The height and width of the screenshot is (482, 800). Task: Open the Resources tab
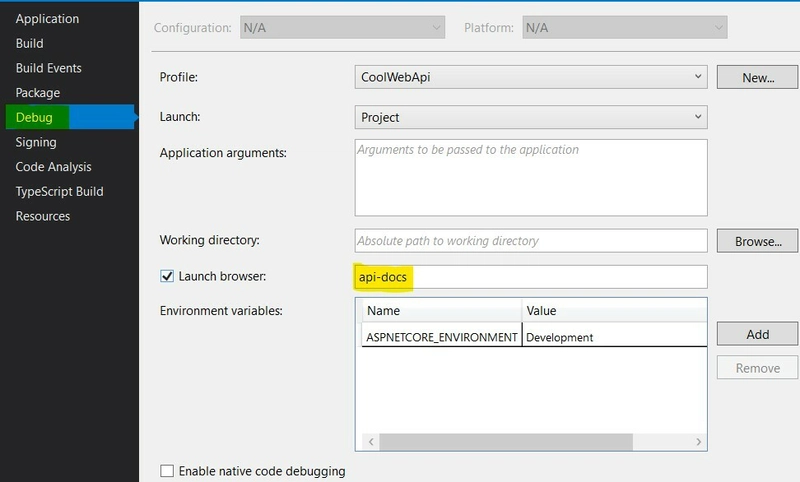point(43,216)
